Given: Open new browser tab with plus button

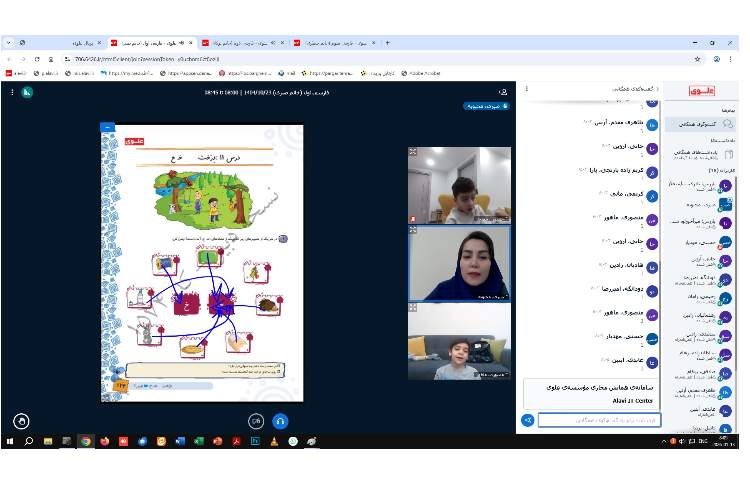Looking at the screenshot, I should (x=388, y=43).
